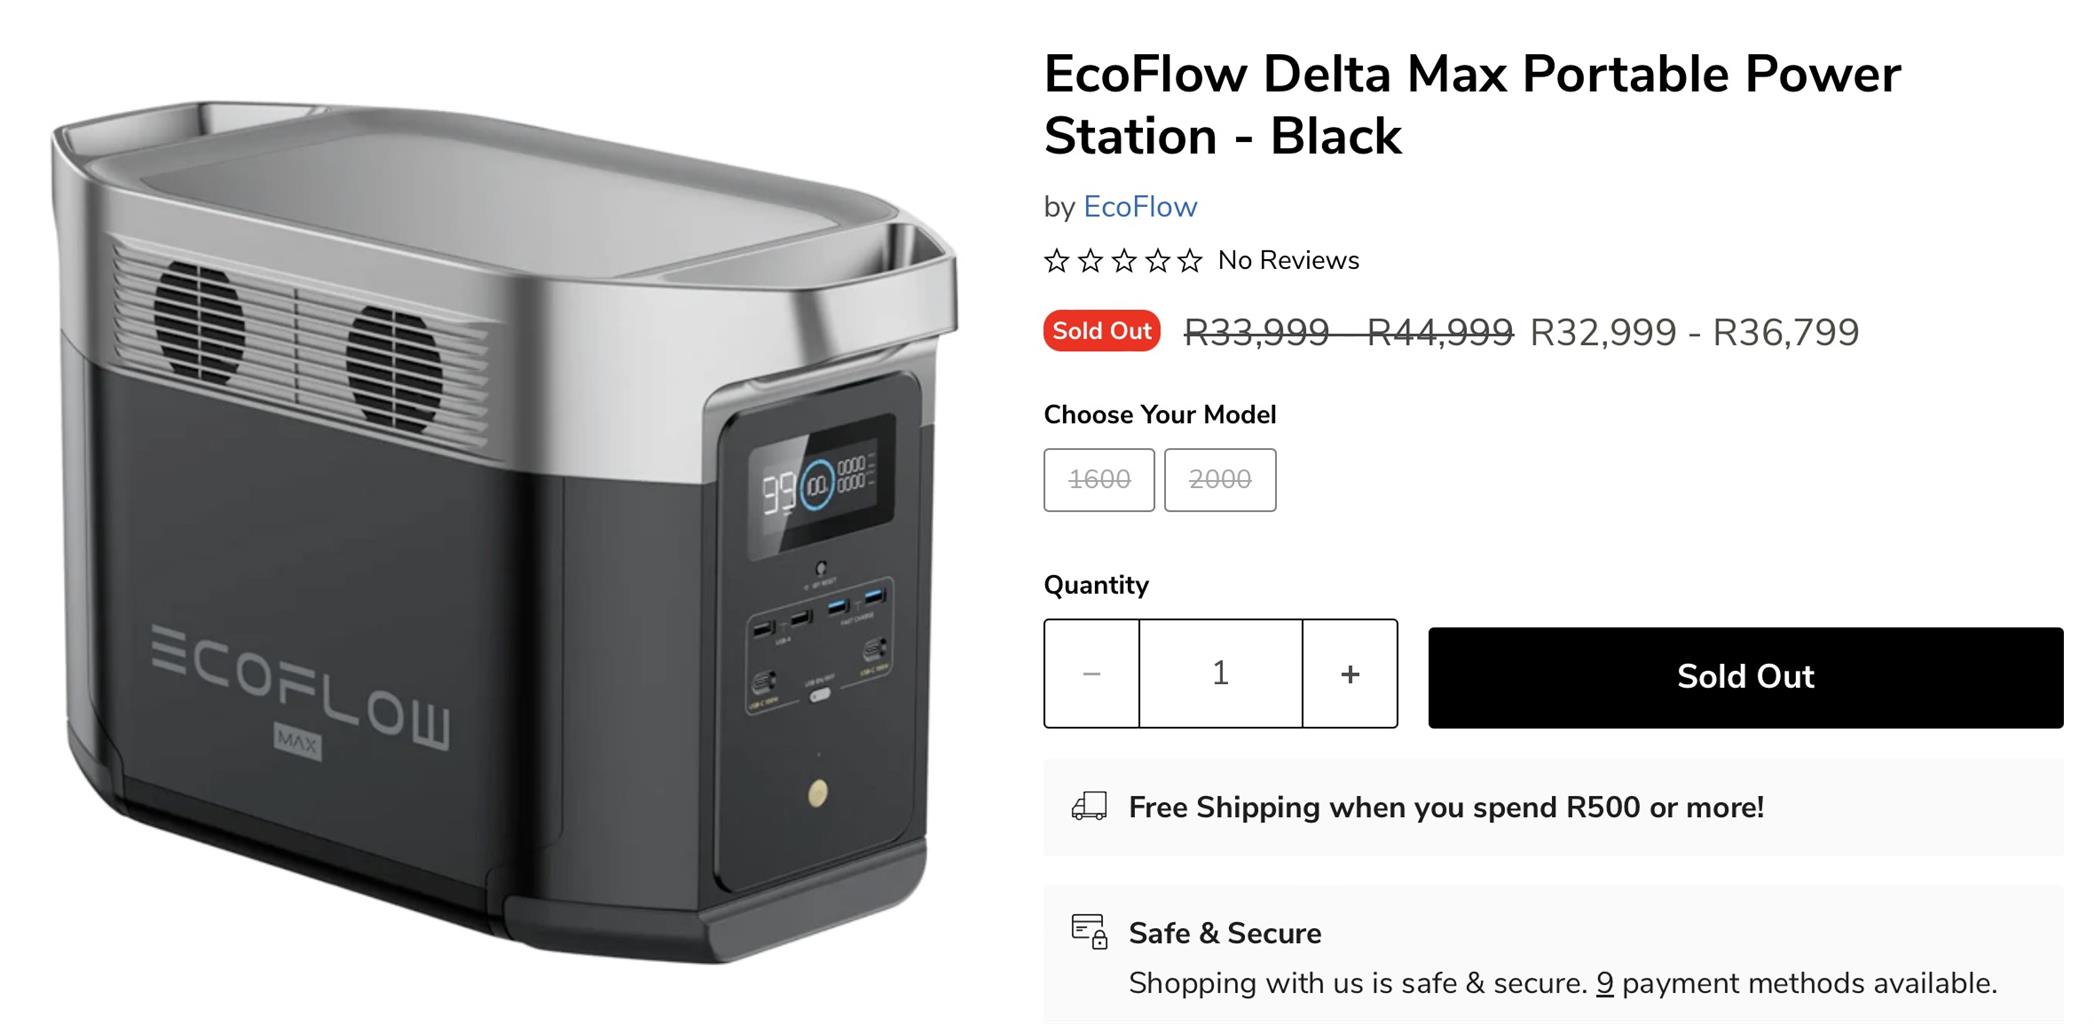Increase quantity with the plus button
The width and height of the screenshot is (2094, 1024).
point(1350,674)
